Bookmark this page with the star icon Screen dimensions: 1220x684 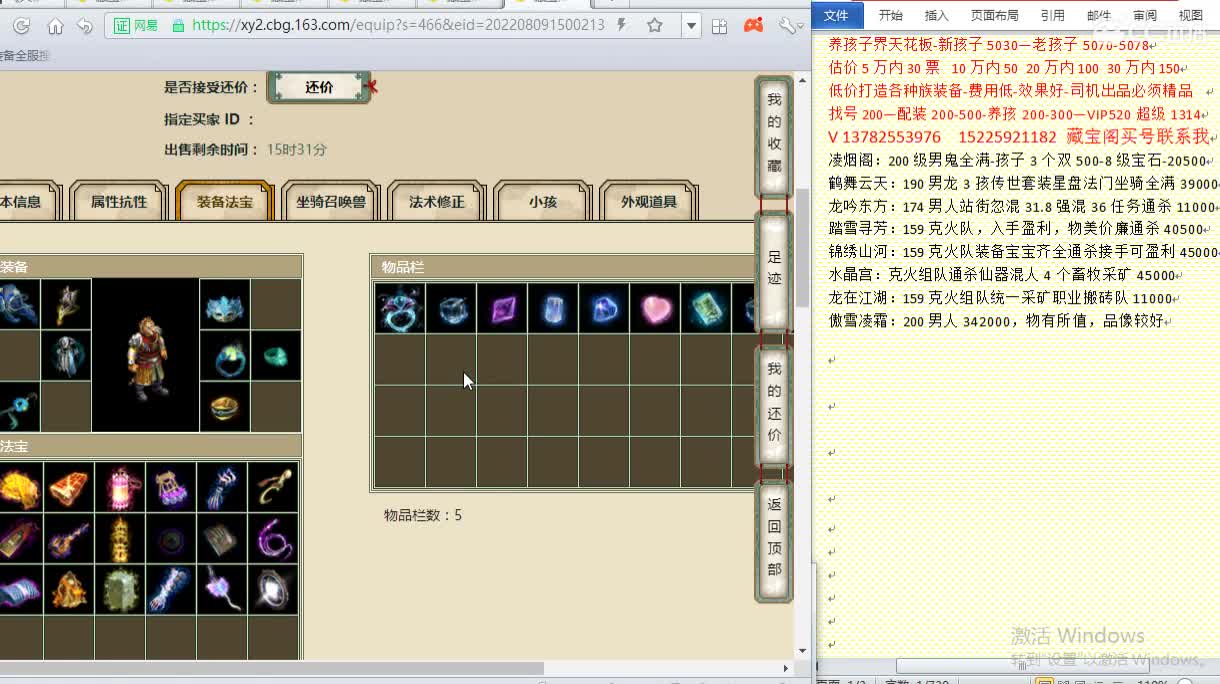[x=655, y=25]
